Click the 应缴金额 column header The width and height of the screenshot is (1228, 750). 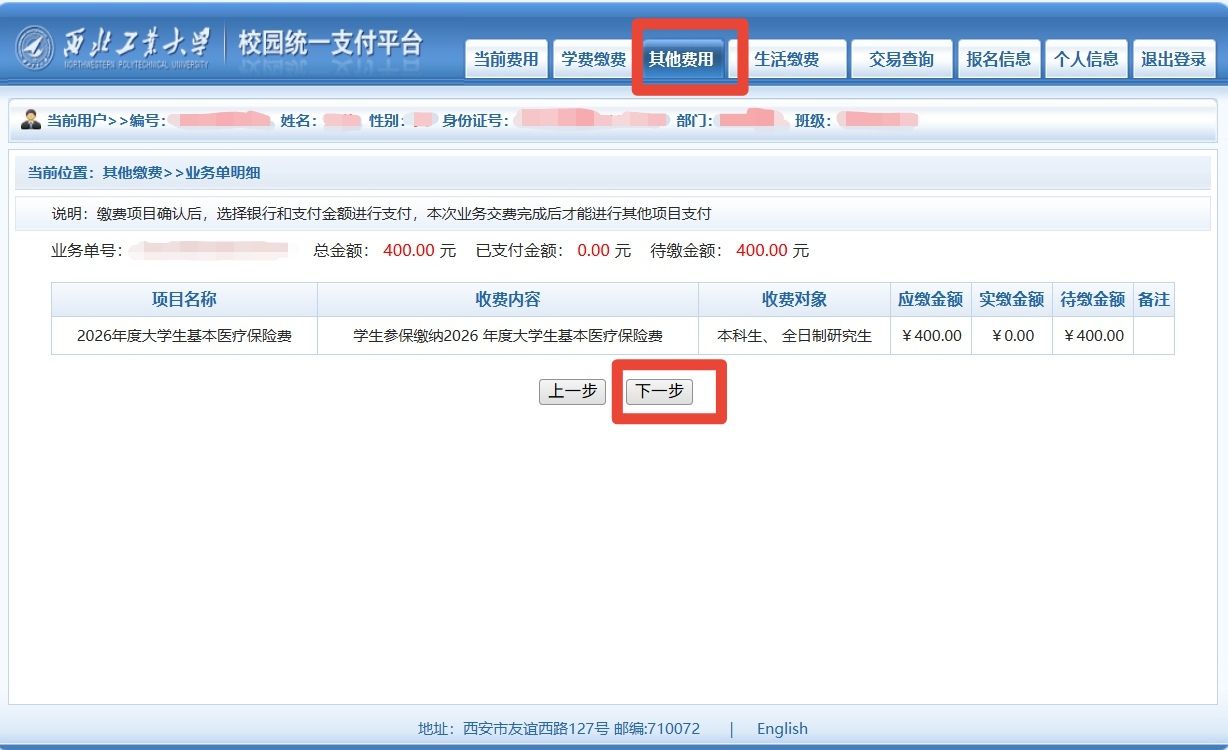930,299
